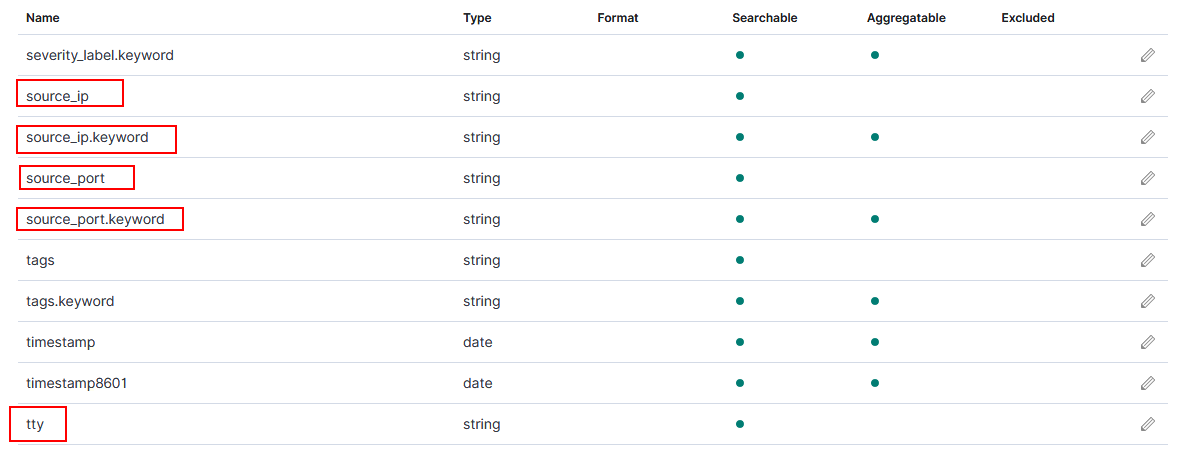The image size is (1183, 449).
Task: Edit the timestamp8601 field
Action: point(1147,384)
